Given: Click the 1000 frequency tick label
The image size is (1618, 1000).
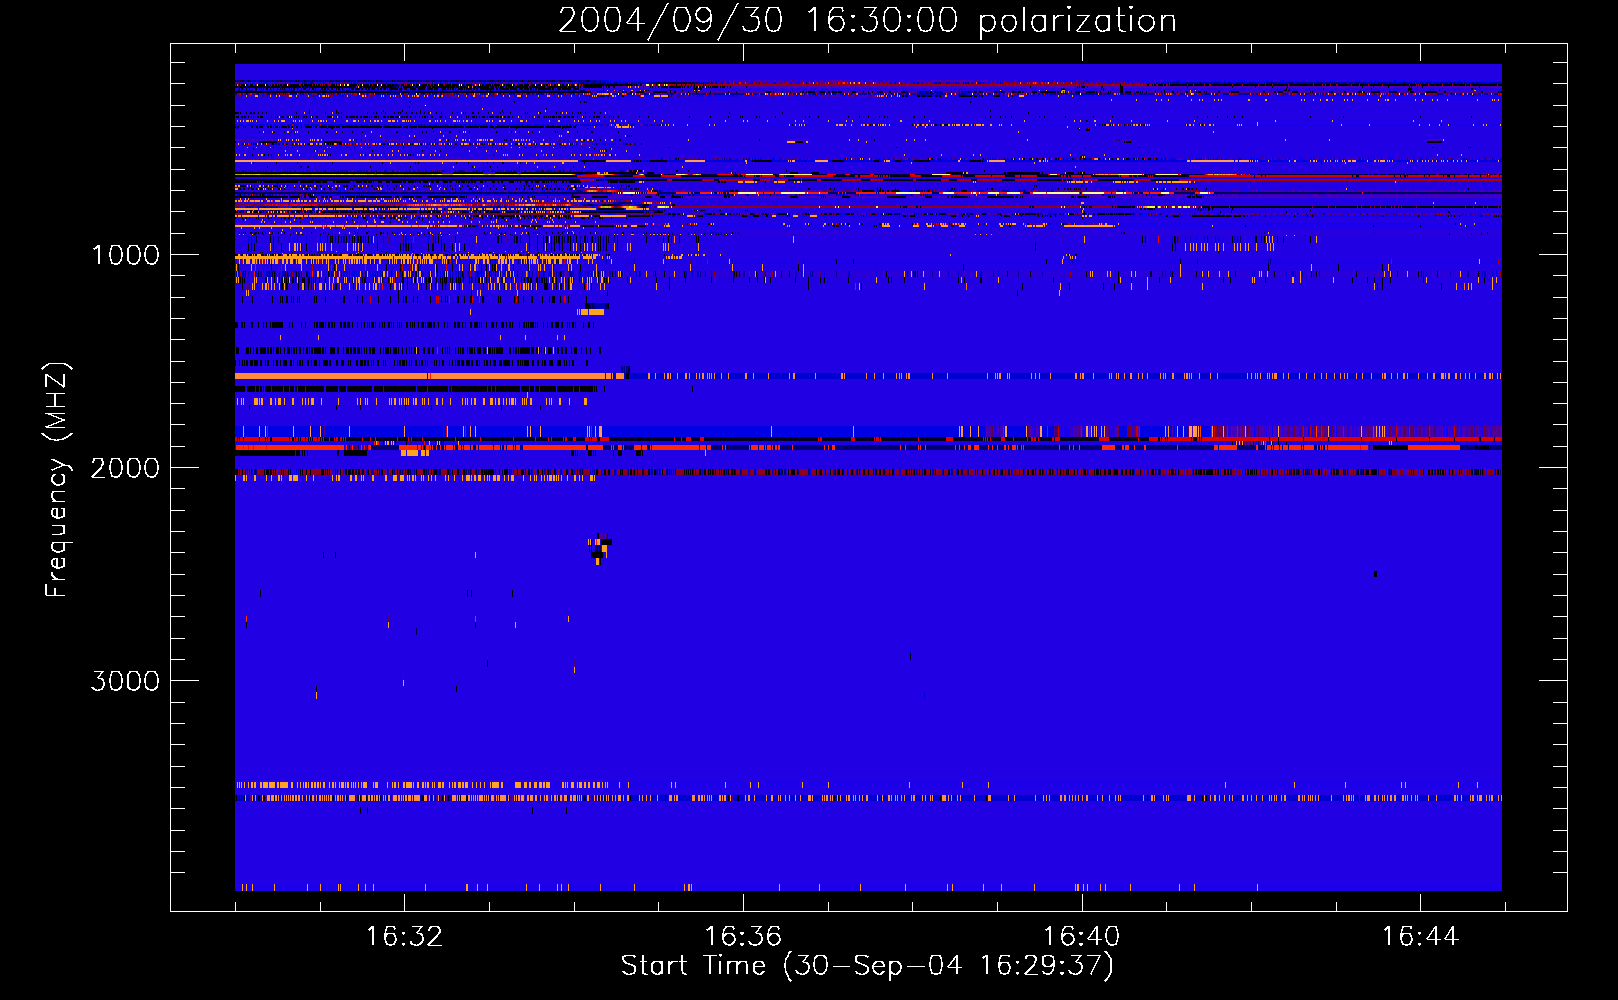Looking at the screenshot, I should pyautogui.click(x=126, y=255).
